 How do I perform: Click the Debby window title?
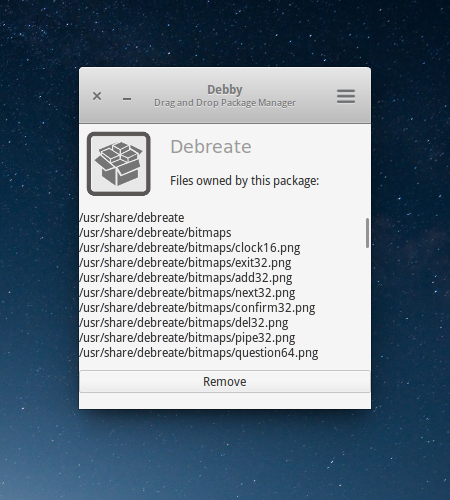click(x=225, y=90)
